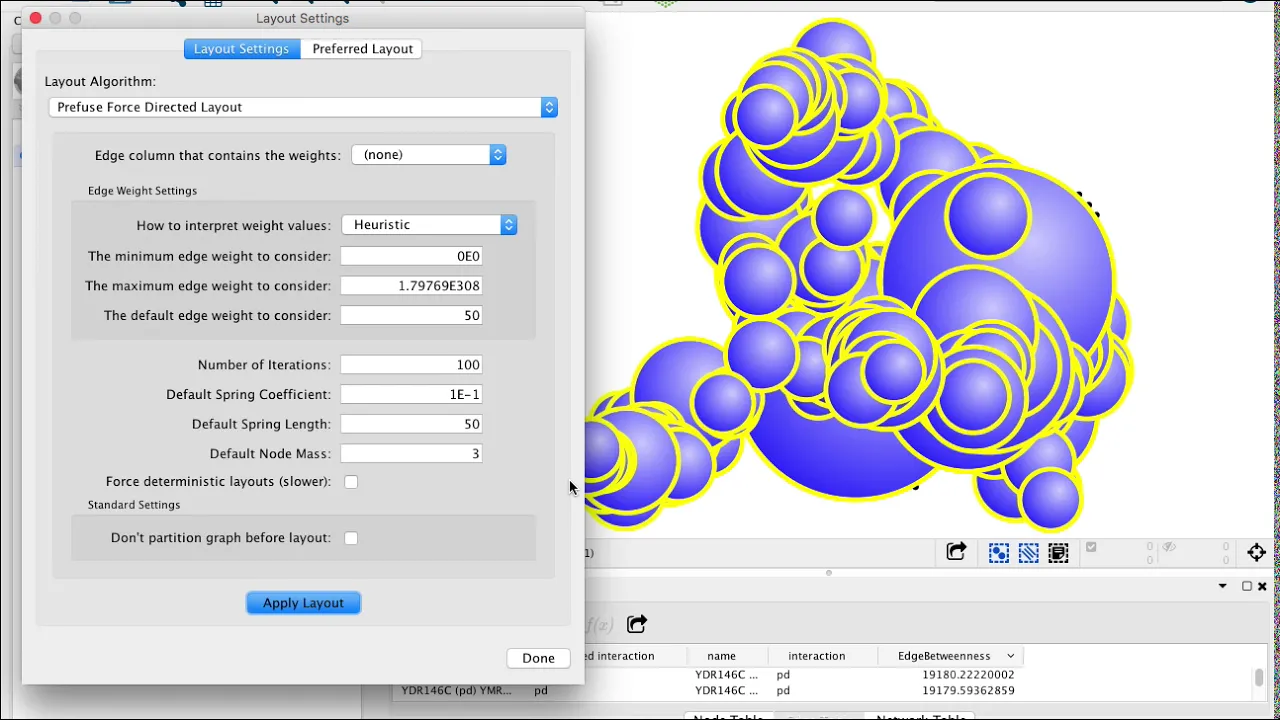Image resolution: width=1280 pixels, height=720 pixels.
Task: Click the default edge weight field
Action: click(411, 315)
